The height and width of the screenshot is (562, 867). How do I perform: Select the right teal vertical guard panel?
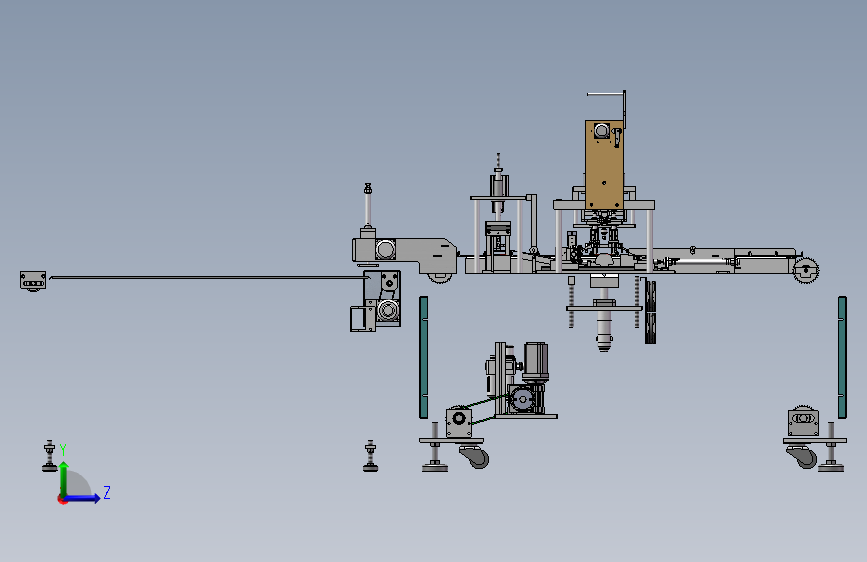tap(842, 357)
